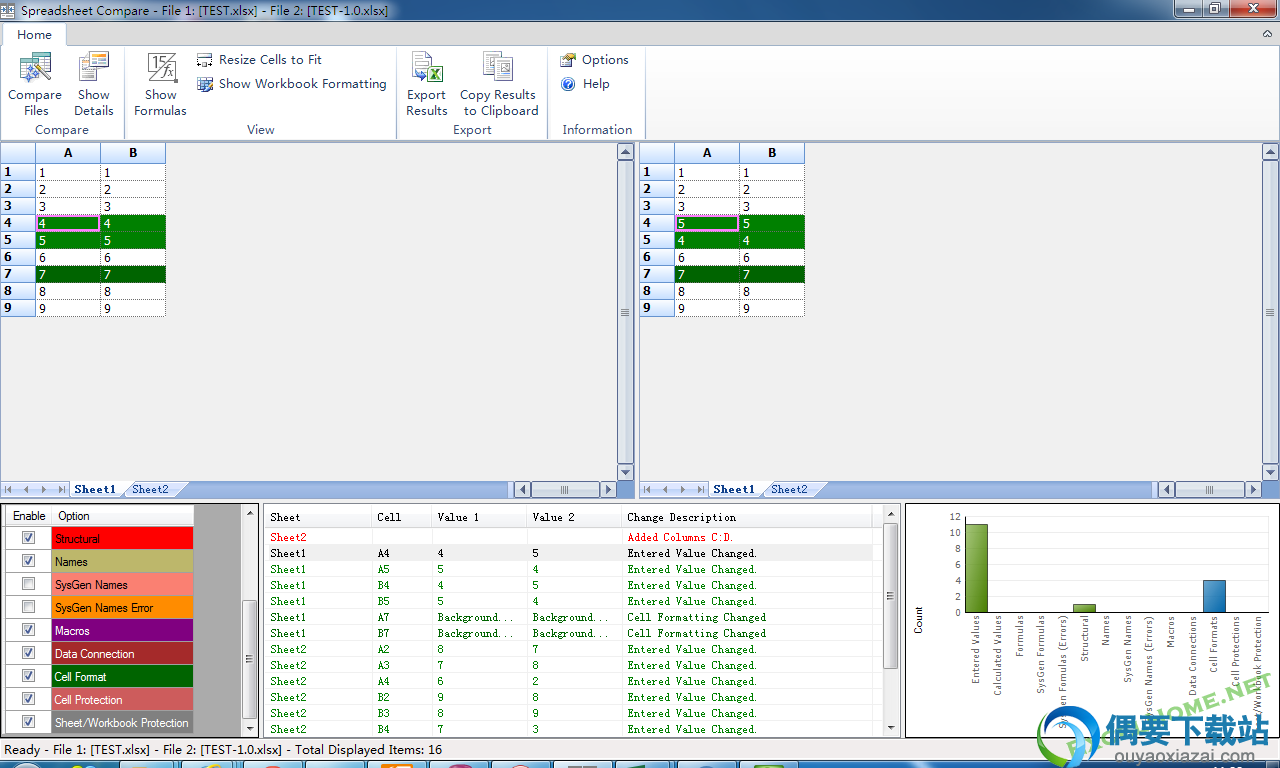Switch right pane to Sheet2 tab
Viewport: 1280px width, 768px height.
789,490
